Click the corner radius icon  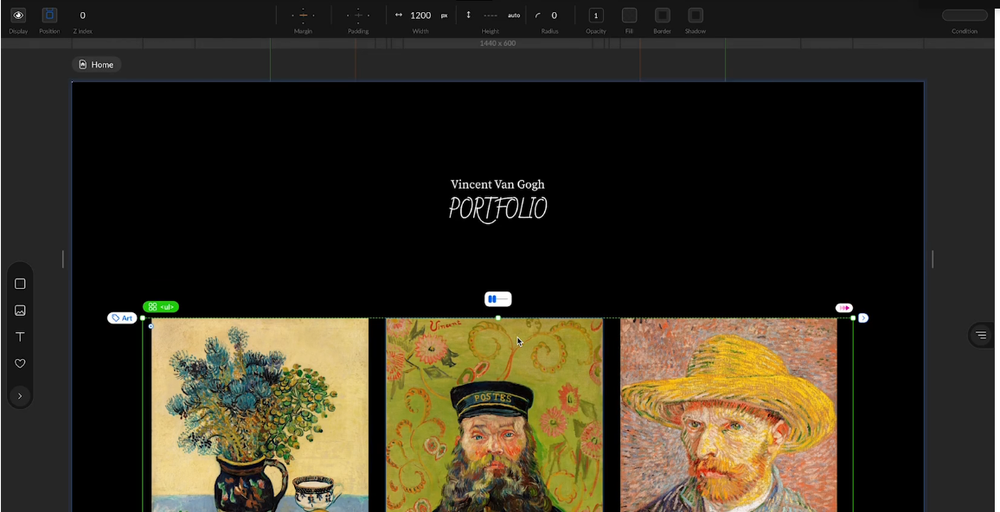pos(538,15)
